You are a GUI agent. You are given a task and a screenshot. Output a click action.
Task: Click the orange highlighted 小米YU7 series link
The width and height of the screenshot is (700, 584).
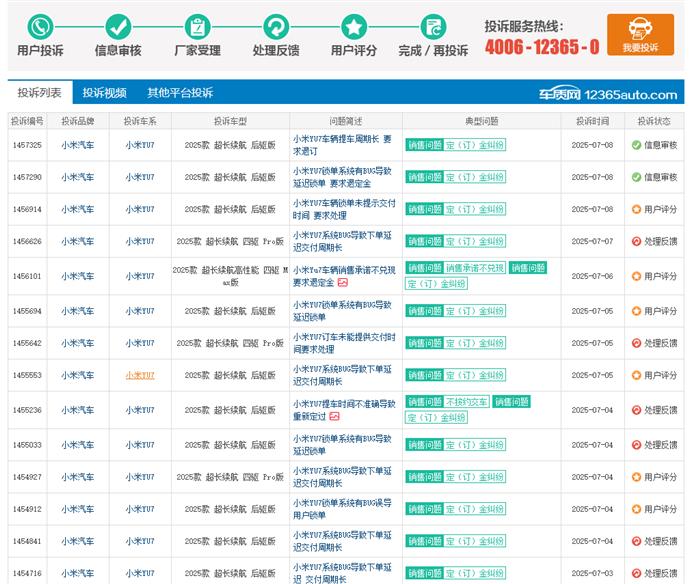pyautogui.click(x=140, y=375)
